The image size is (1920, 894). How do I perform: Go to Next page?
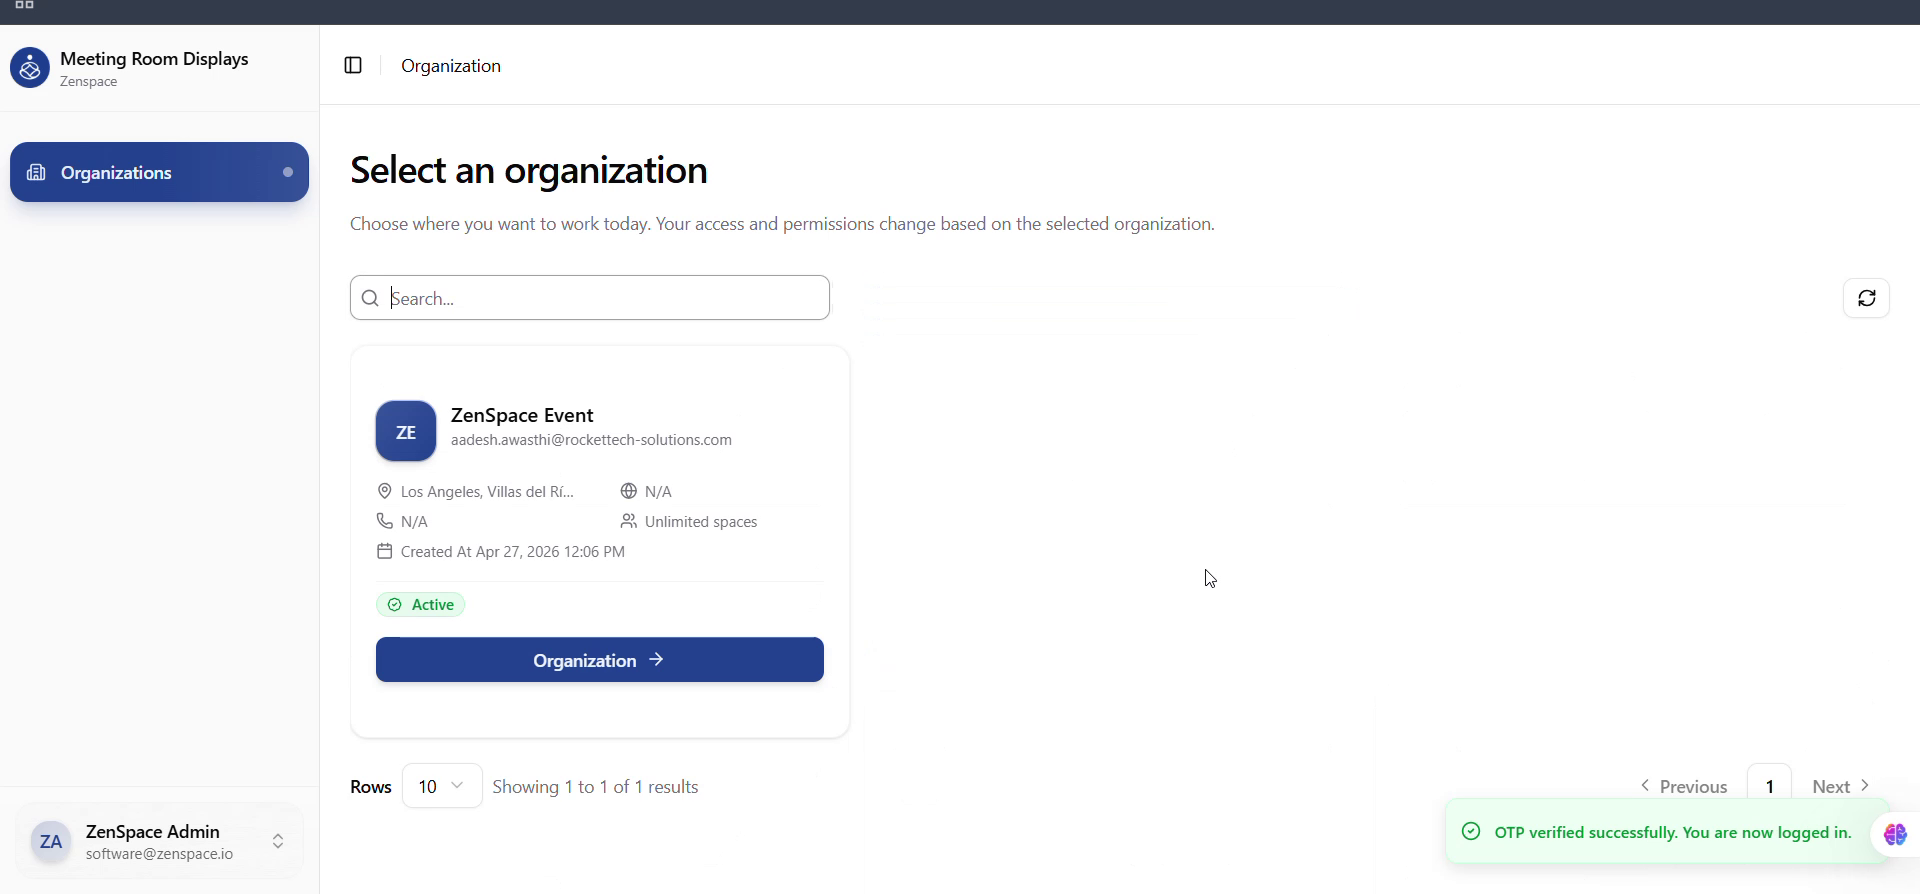point(1841,787)
